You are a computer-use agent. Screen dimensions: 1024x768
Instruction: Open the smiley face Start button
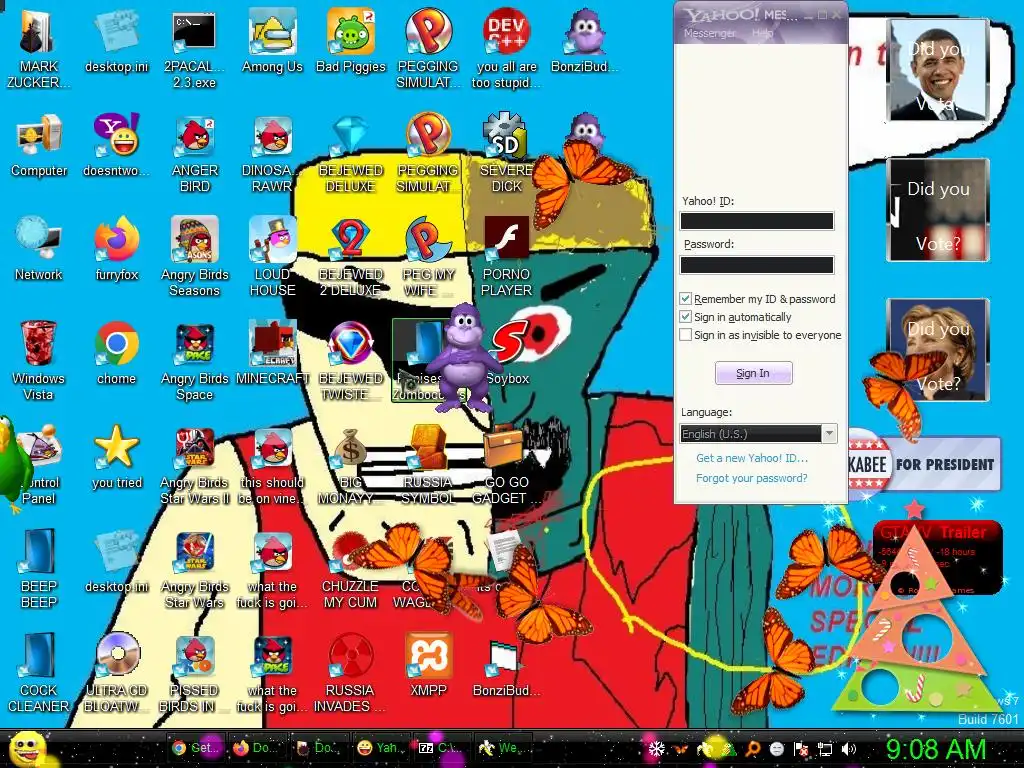click(x=27, y=750)
